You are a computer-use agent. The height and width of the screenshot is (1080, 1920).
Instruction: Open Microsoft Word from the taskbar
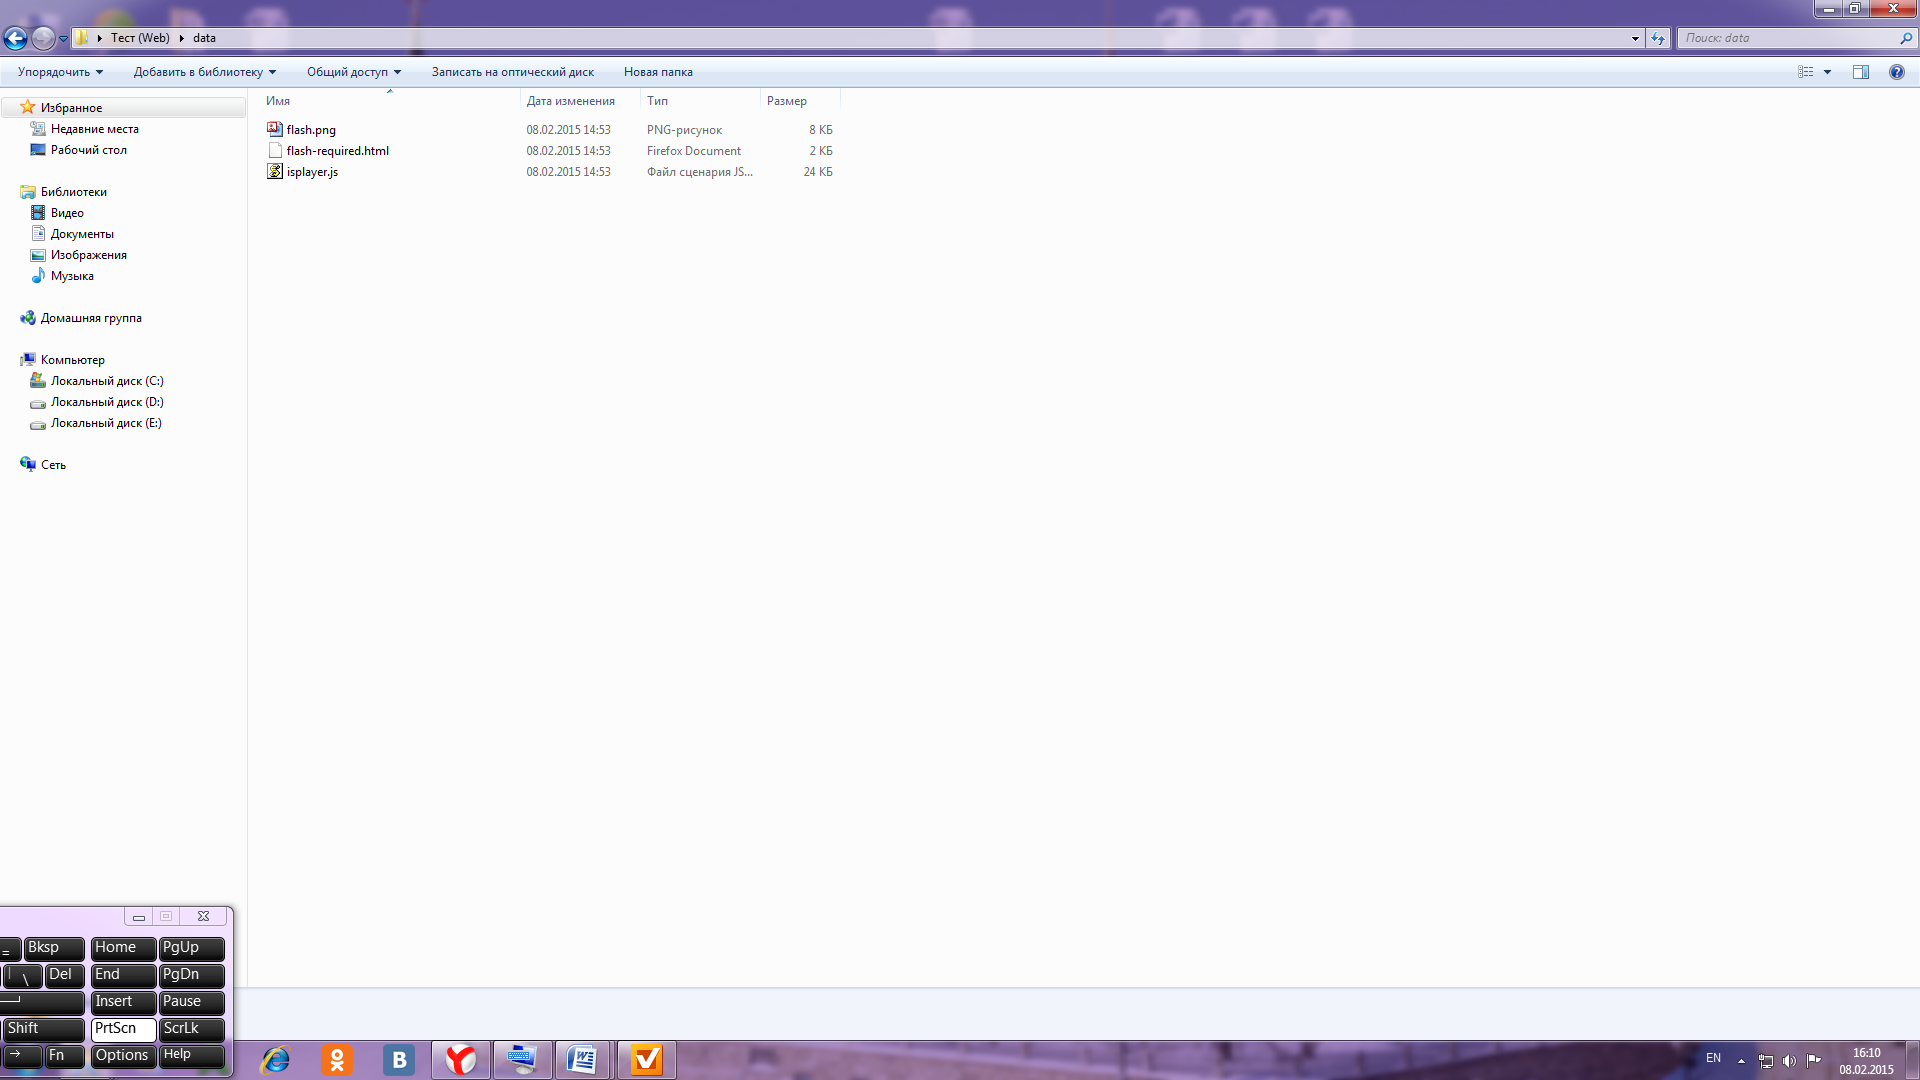pos(582,1060)
